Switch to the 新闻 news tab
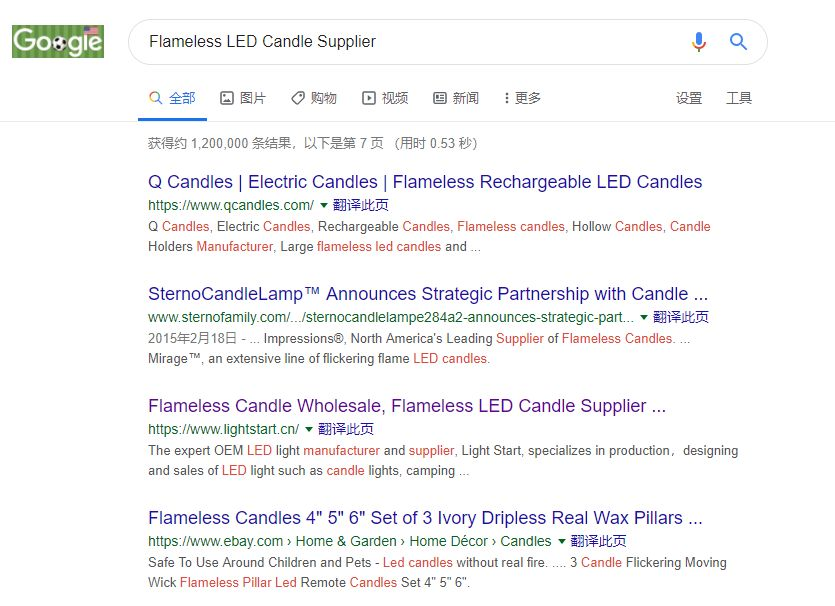The width and height of the screenshot is (835, 606). pos(456,98)
